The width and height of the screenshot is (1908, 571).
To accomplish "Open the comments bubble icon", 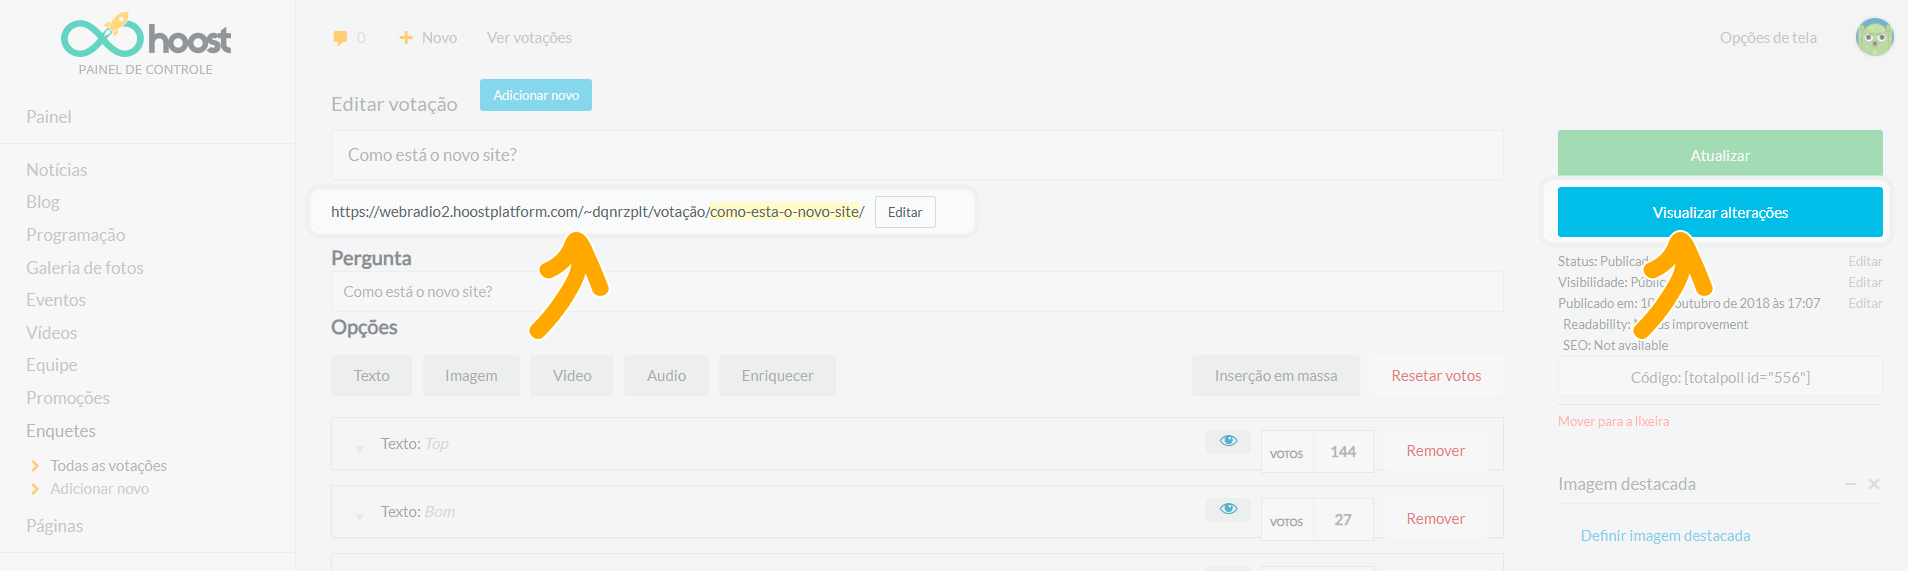I will click(x=340, y=38).
